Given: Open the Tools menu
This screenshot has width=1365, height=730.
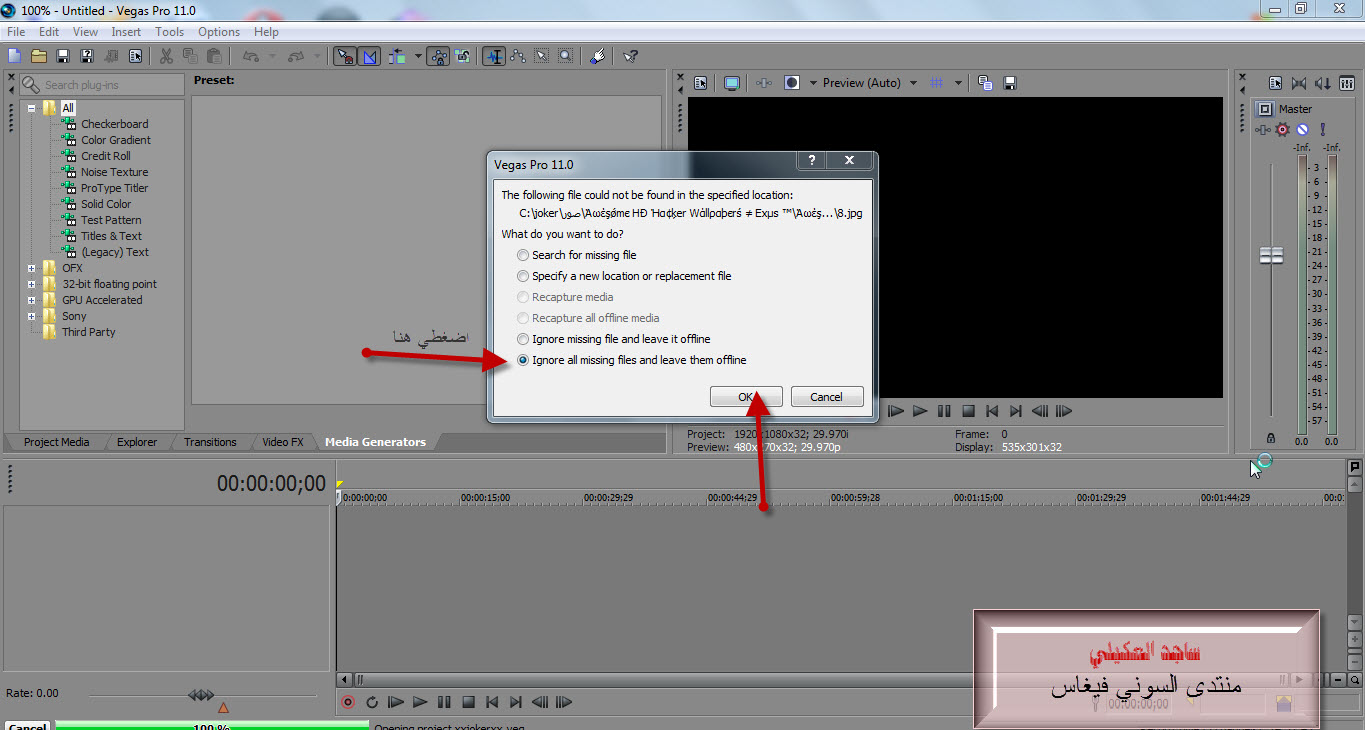Looking at the screenshot, I should tap(169, 32).
